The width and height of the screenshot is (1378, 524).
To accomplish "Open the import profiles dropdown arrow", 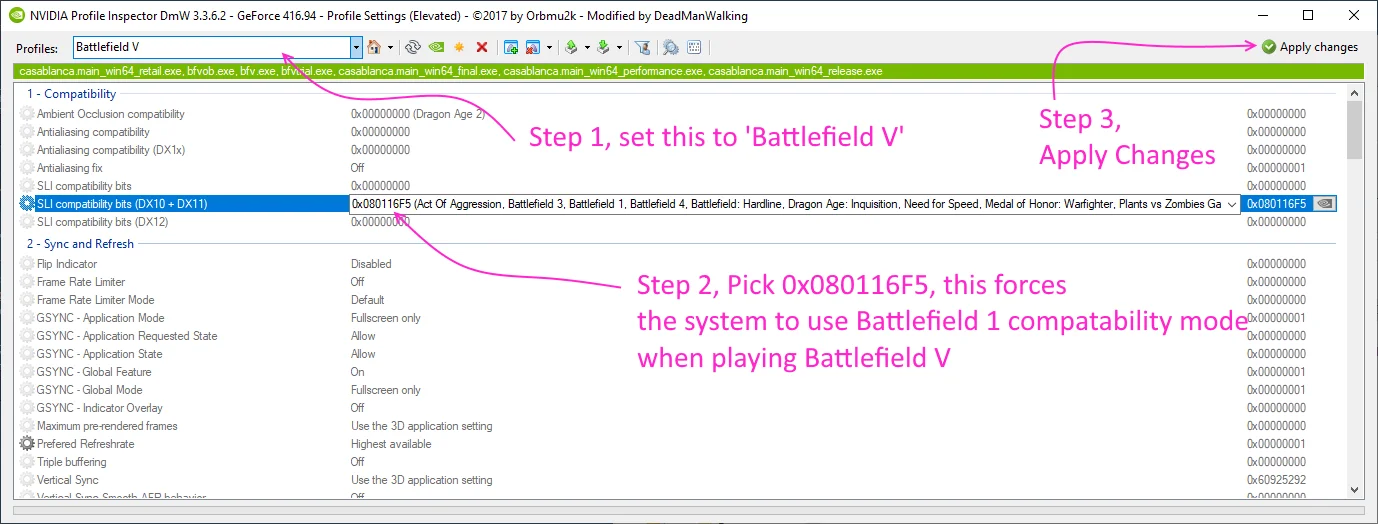I will 619,47.
